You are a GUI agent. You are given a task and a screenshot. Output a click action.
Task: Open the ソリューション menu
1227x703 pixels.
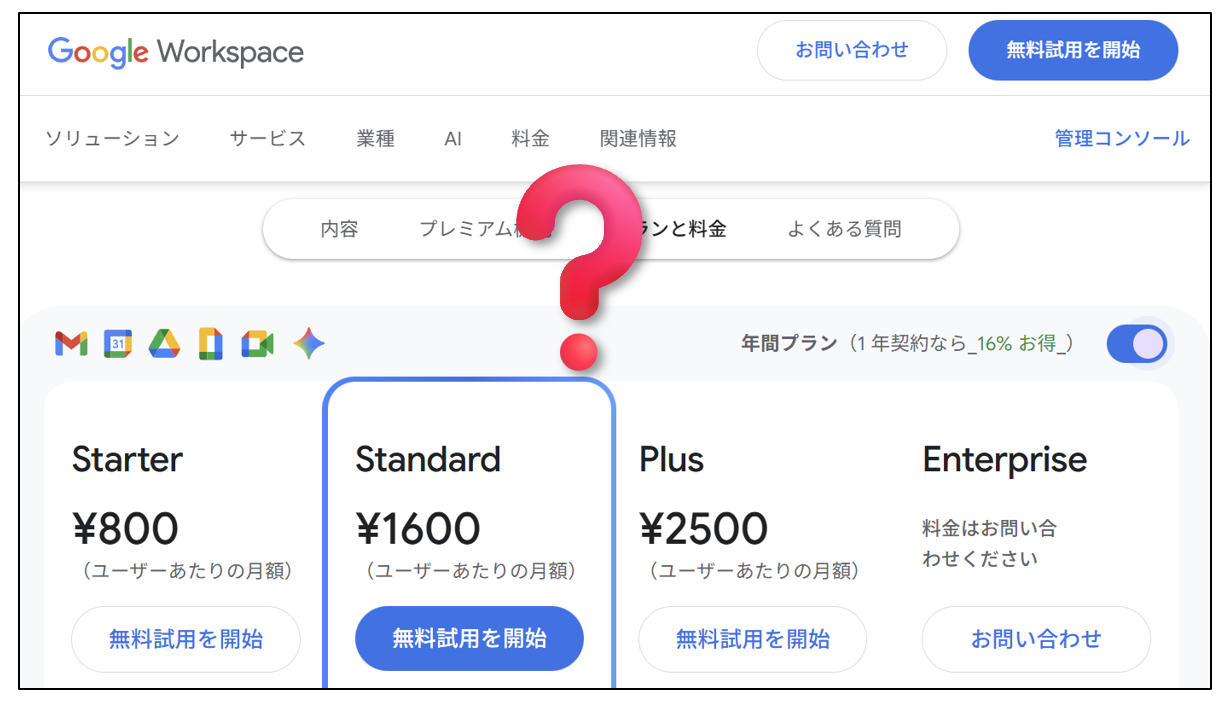pos(112,139)
